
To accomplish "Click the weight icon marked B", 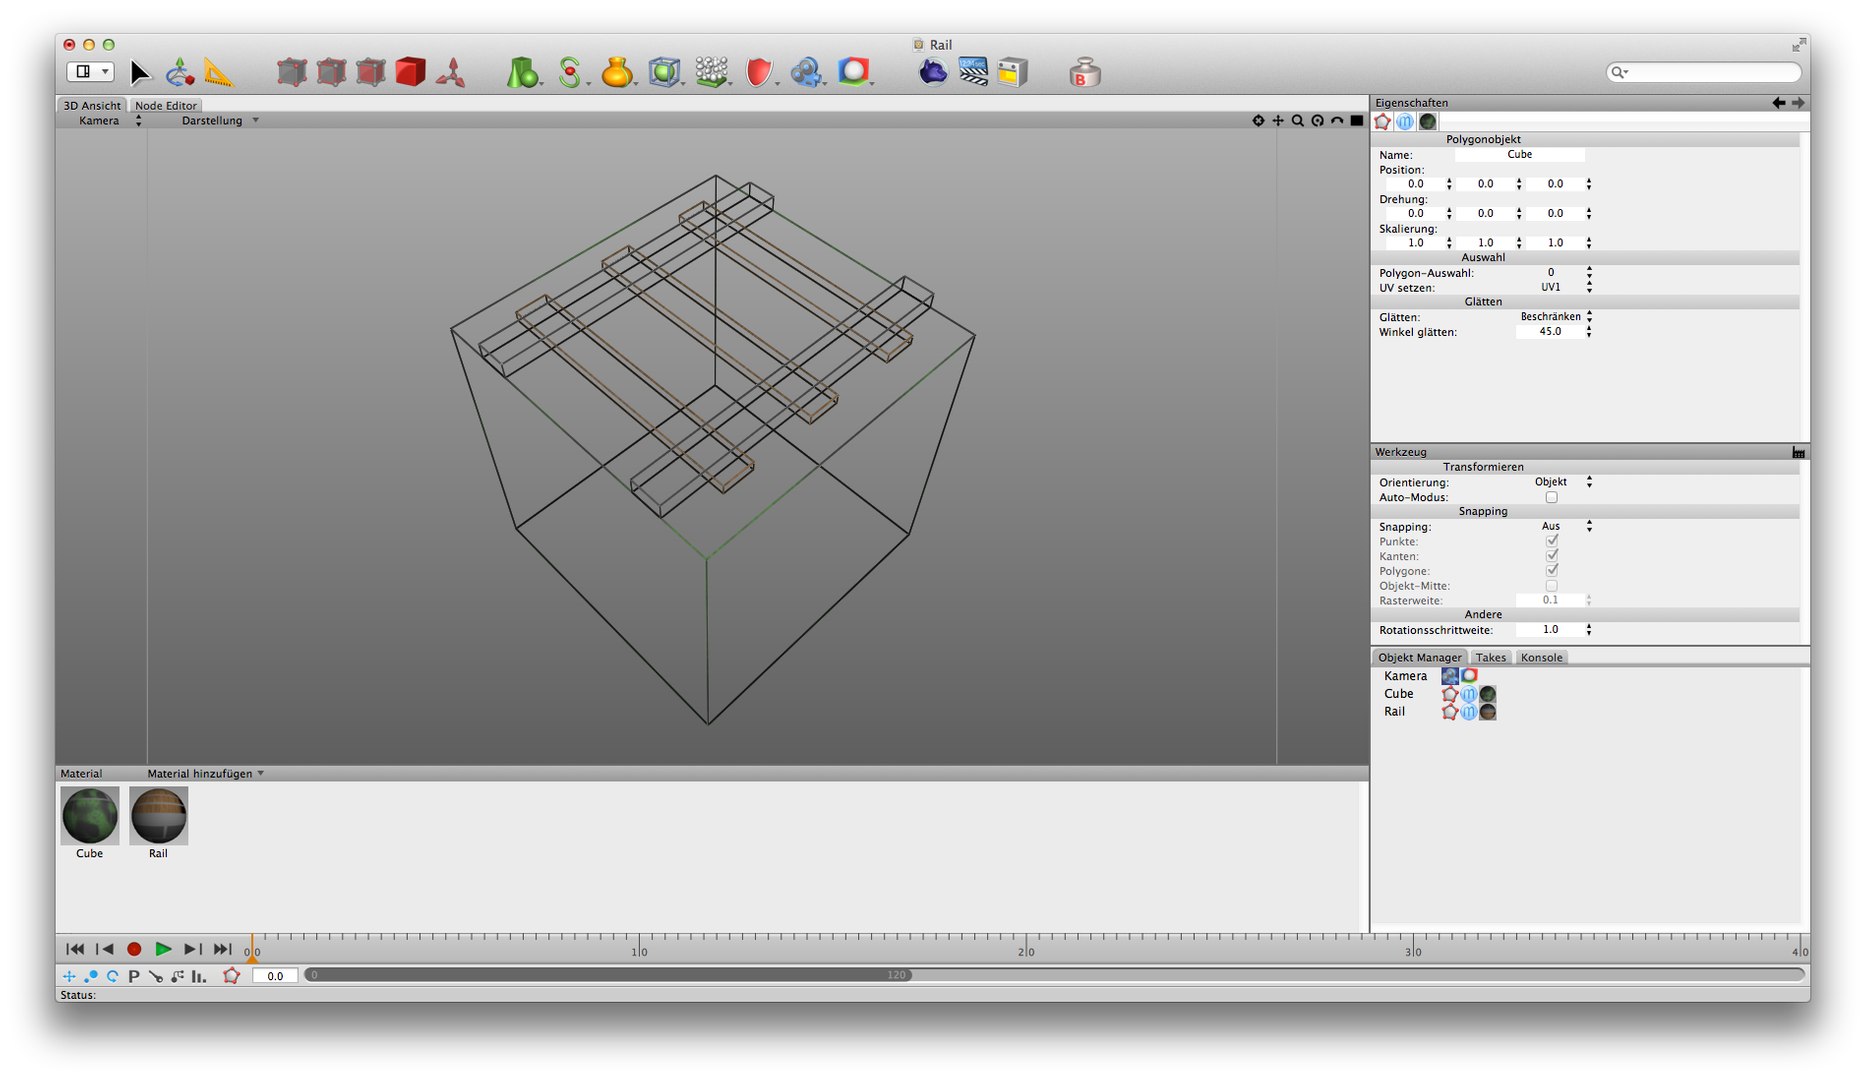I will tap(1085, 72).
